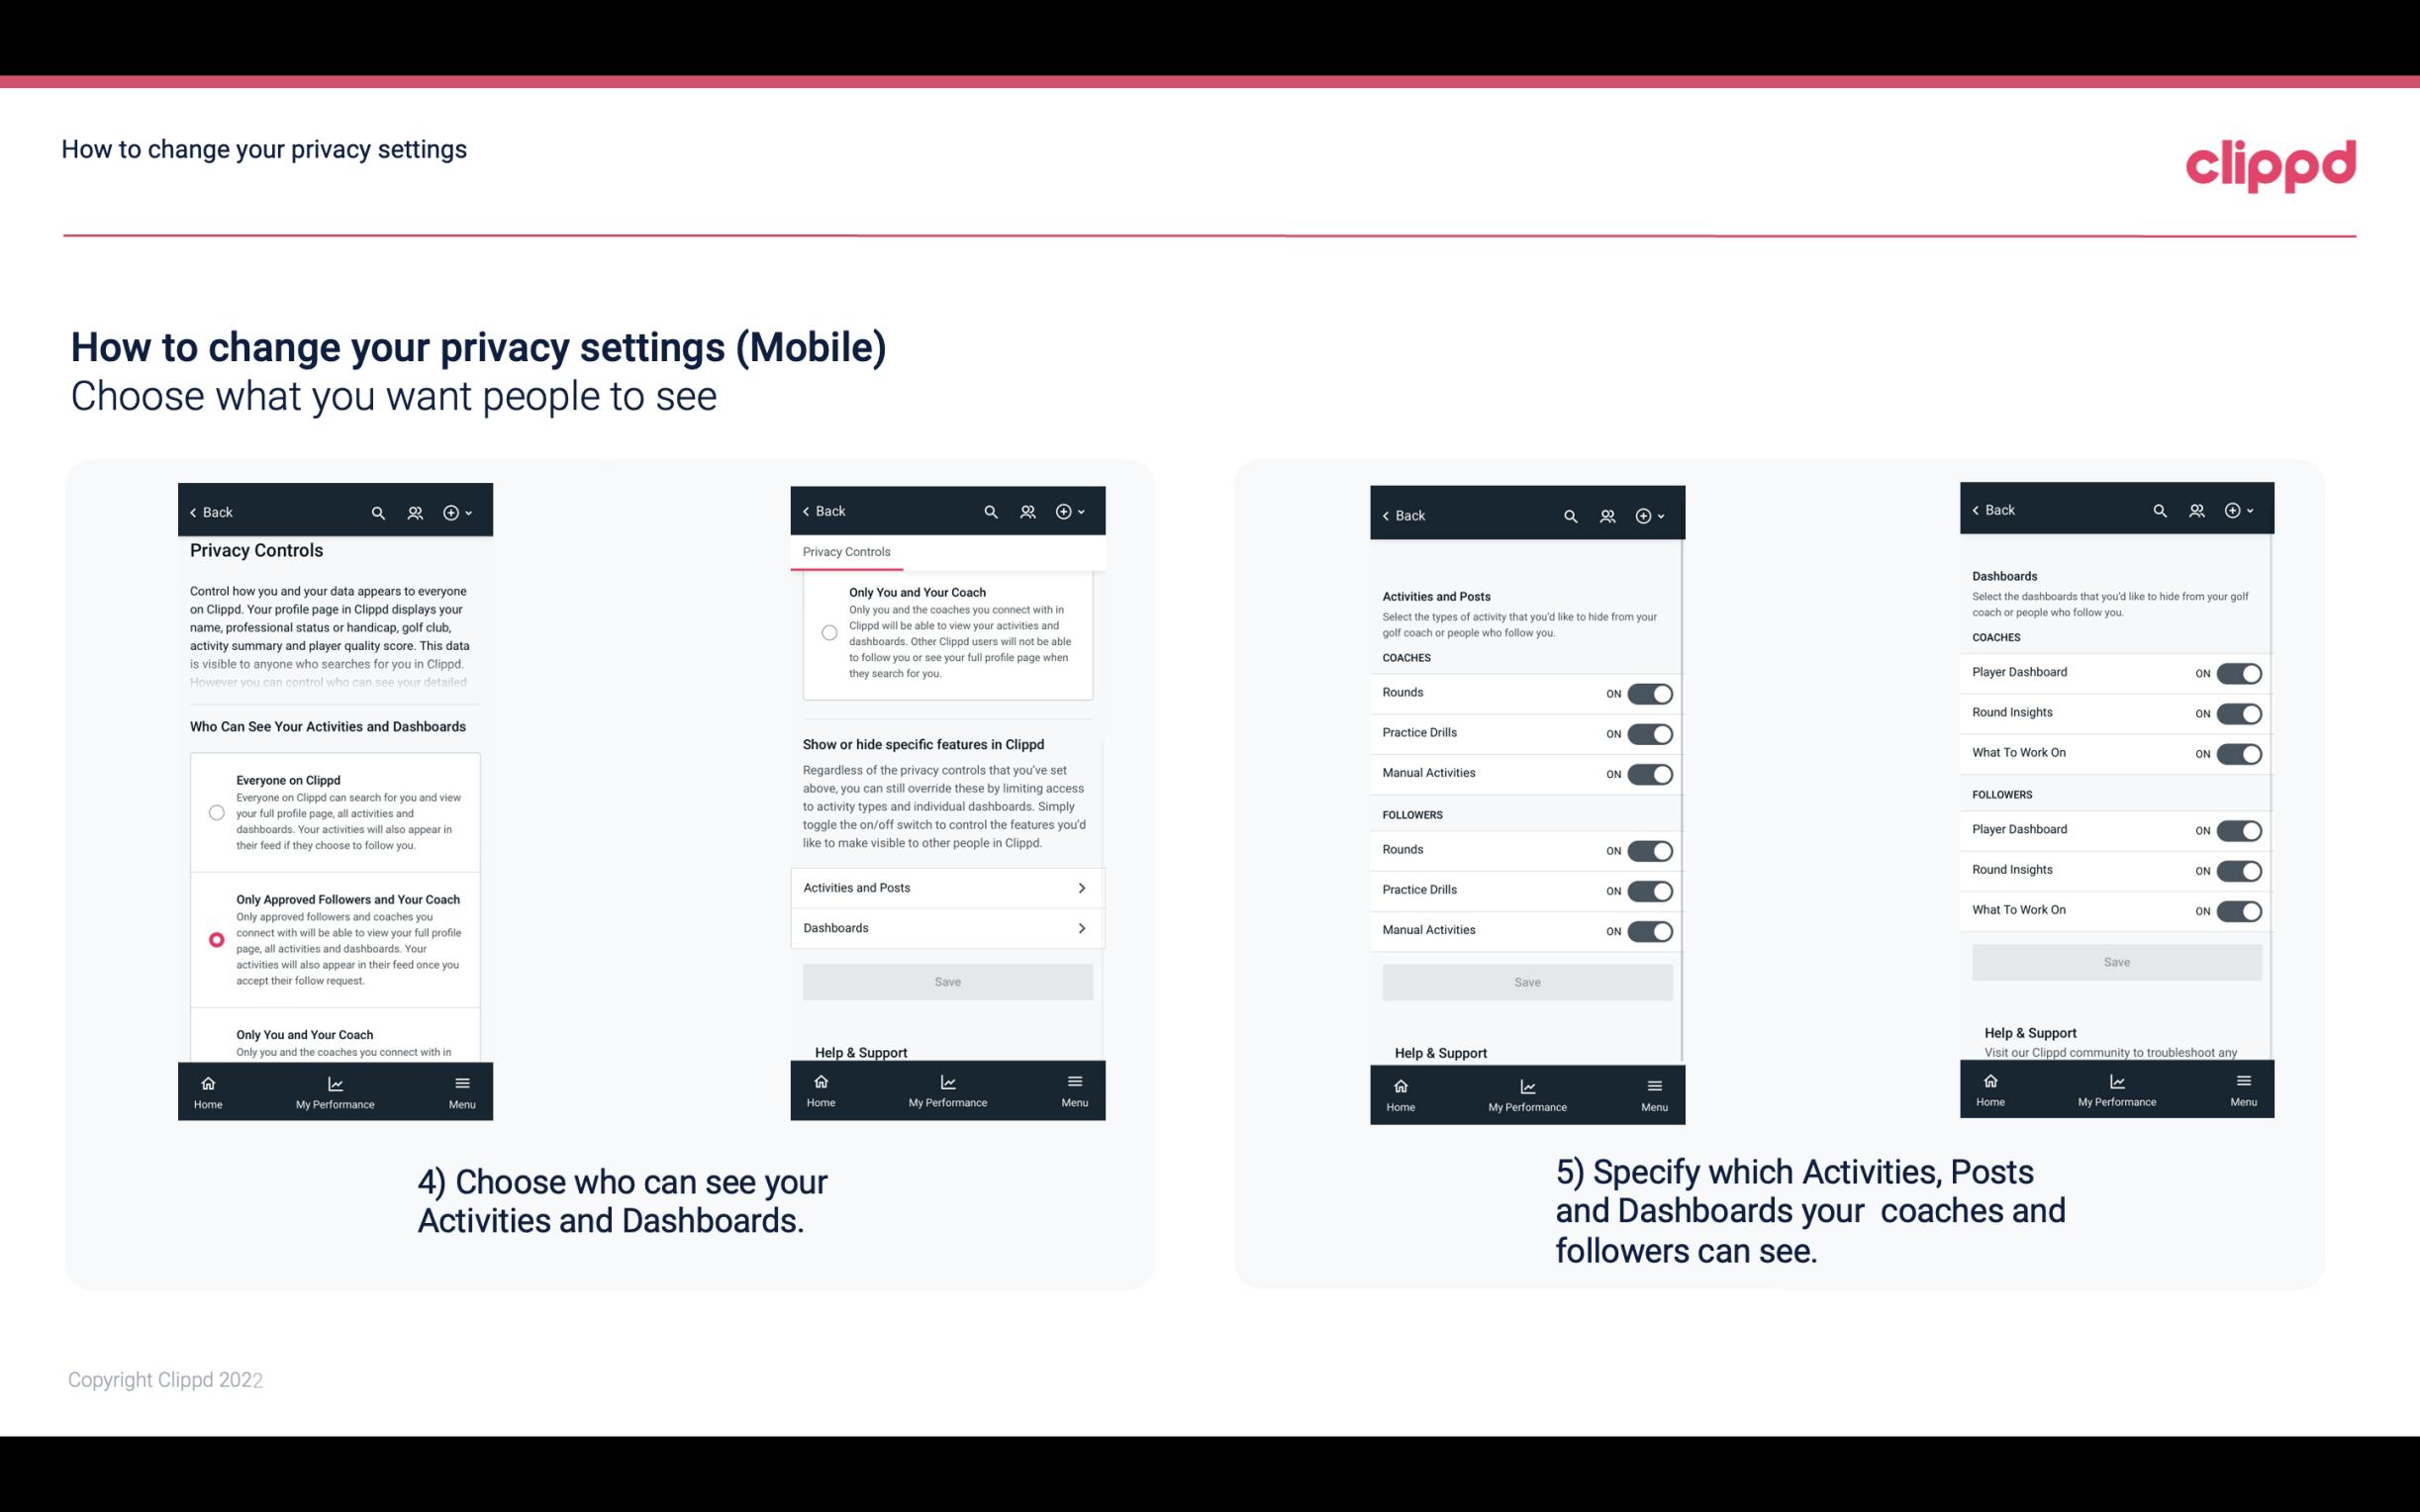The width and height of the screenshot is (2420, 1512).
Task: Disable Player Dashboard for Followers
Action: pyautogui.click(x=2237, y=829)
